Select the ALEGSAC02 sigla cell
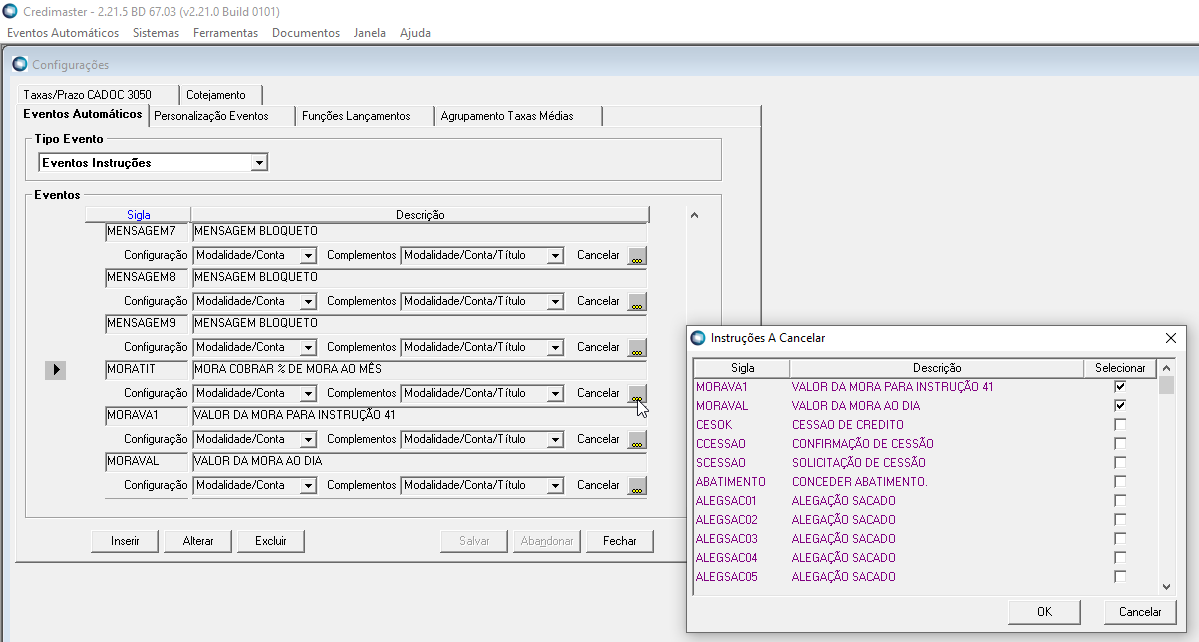Screen dimensions: 1199x642 726,520
